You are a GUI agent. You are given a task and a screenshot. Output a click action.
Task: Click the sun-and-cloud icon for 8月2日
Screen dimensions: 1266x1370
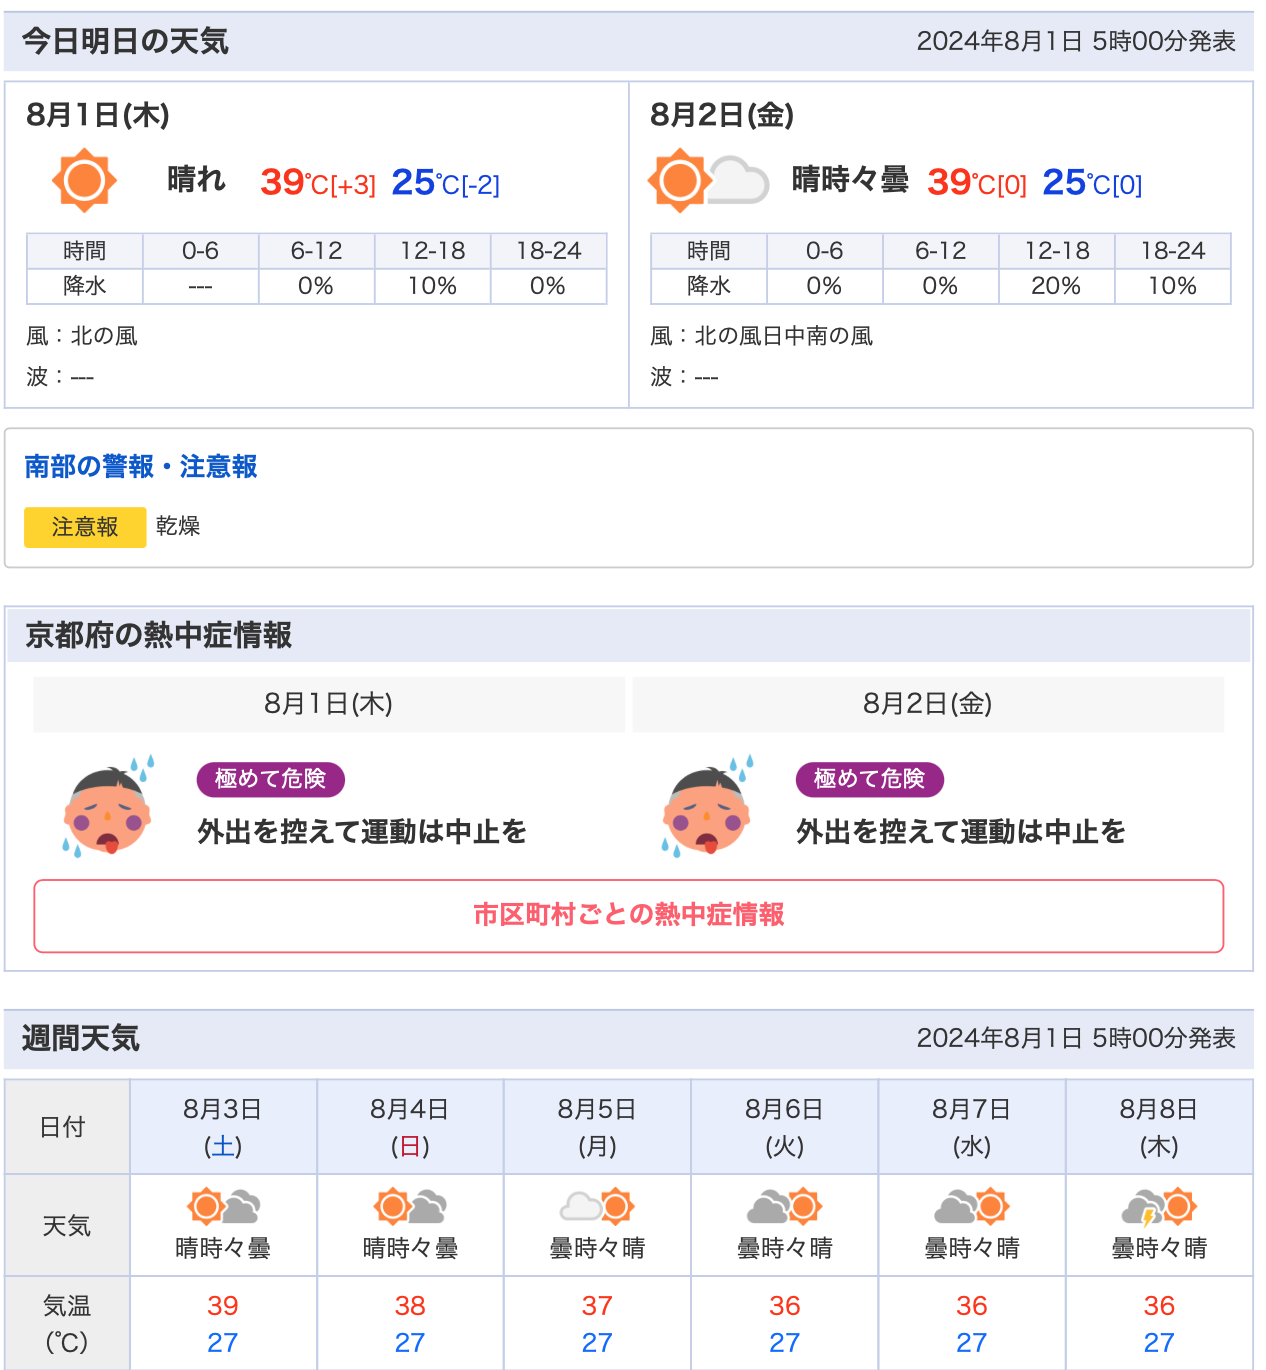[708, 181]
